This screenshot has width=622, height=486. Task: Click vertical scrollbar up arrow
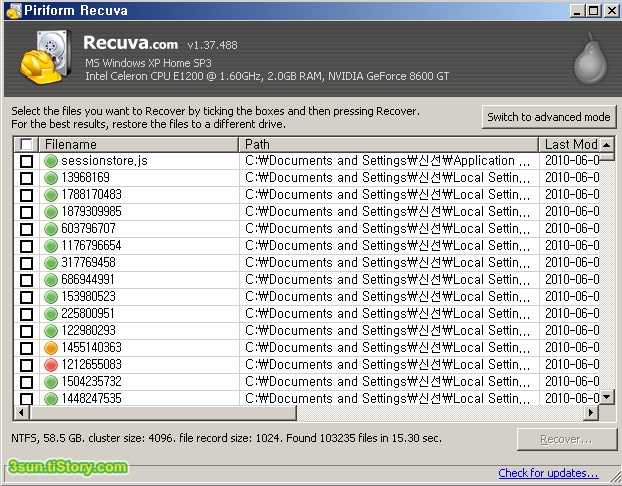point(607,145)
